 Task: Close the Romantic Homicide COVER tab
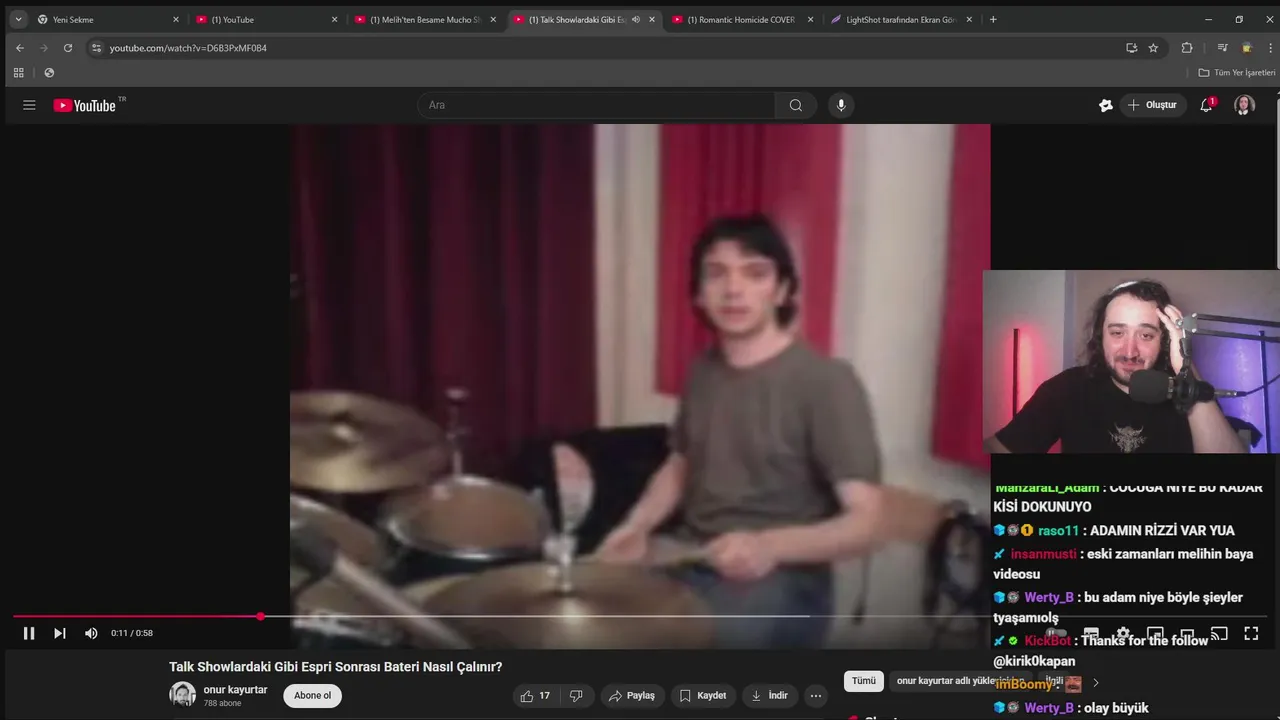click(x=810, y=19)
